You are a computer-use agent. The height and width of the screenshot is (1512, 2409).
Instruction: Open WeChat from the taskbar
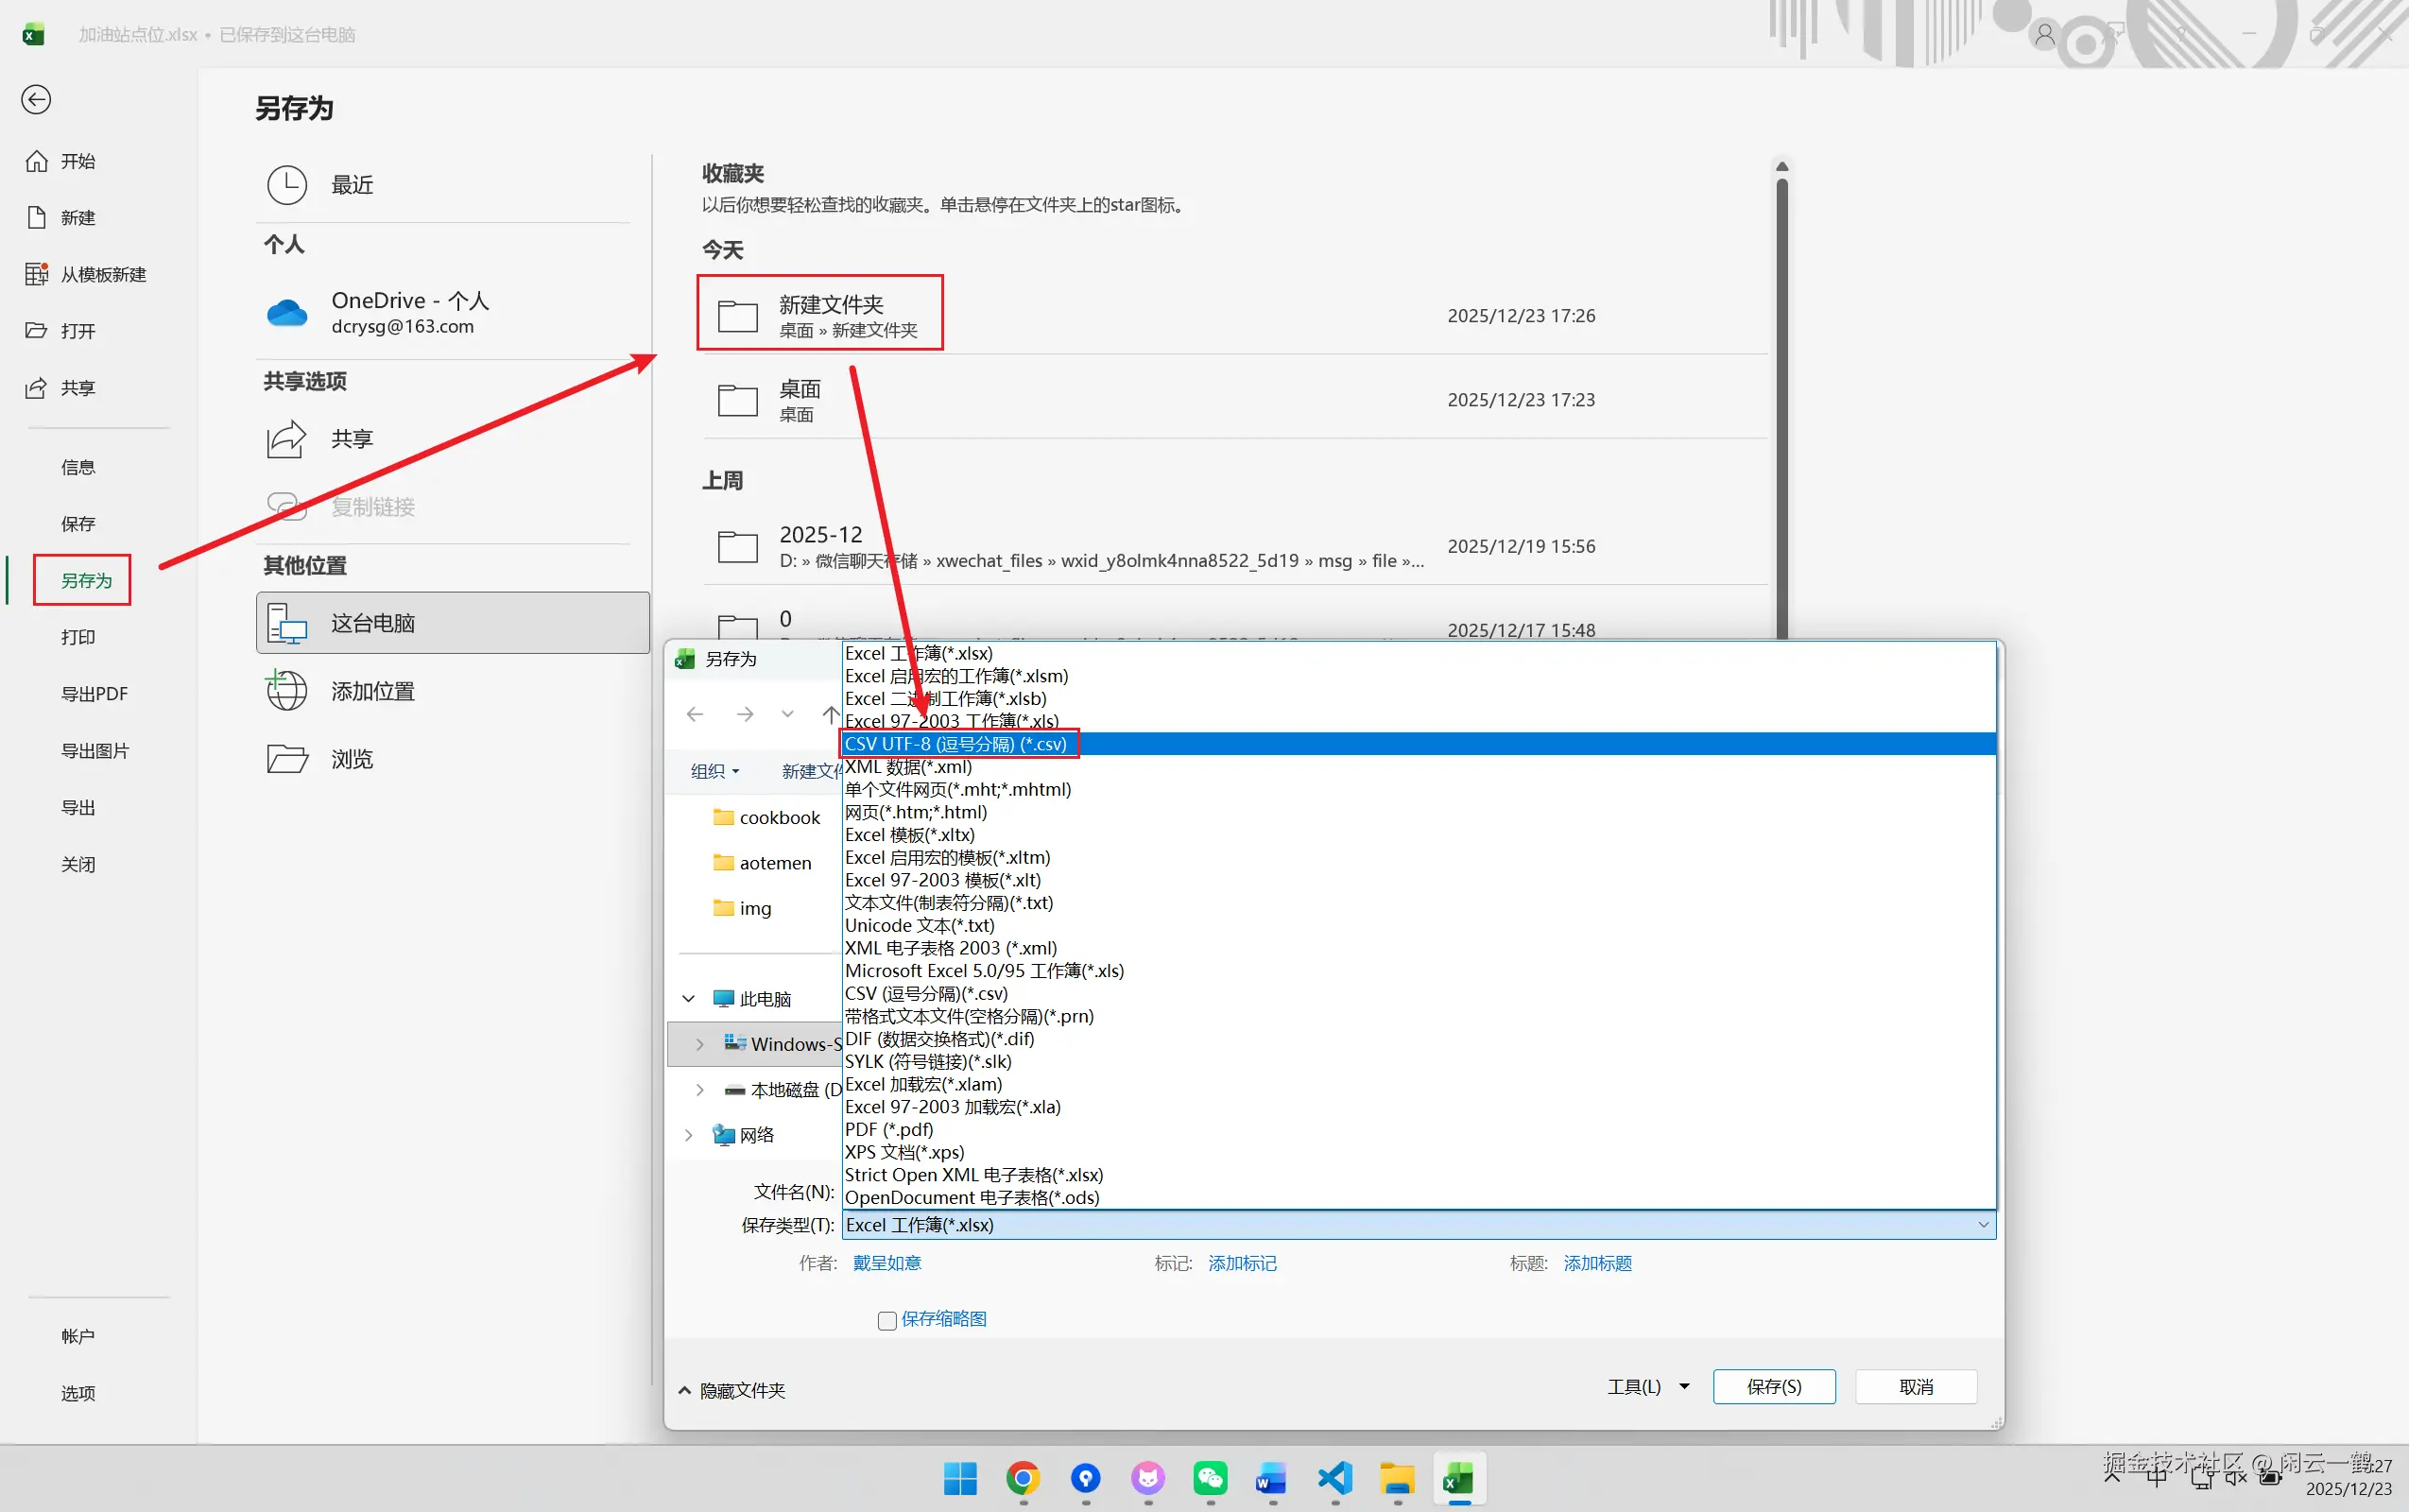coord(1210,1478)
